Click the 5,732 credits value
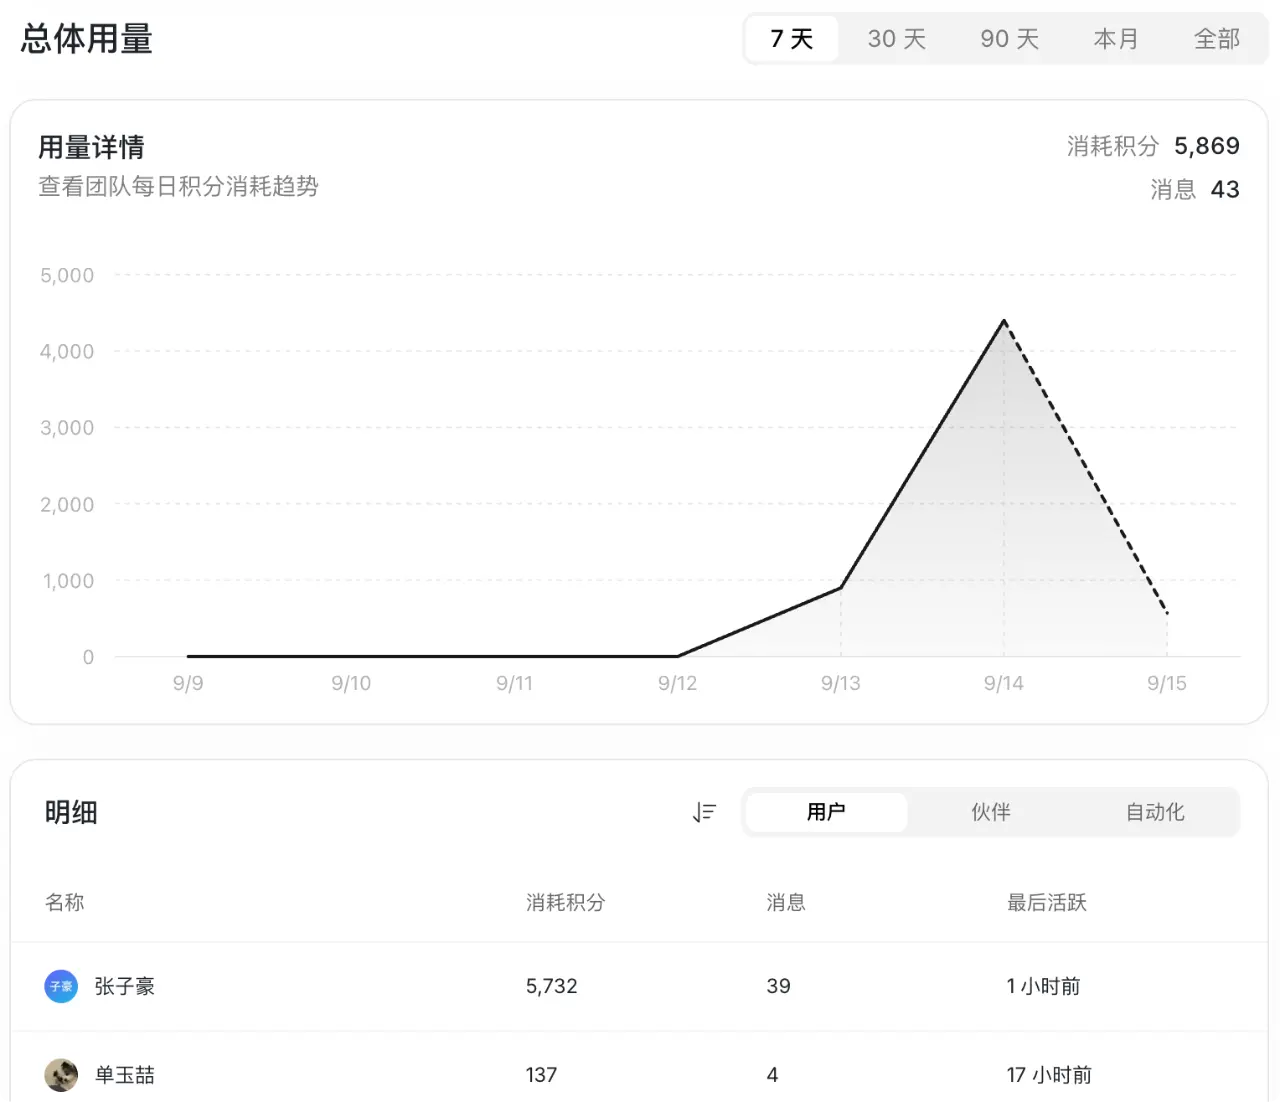1280x1102 pixels. (x=552, y=986)
